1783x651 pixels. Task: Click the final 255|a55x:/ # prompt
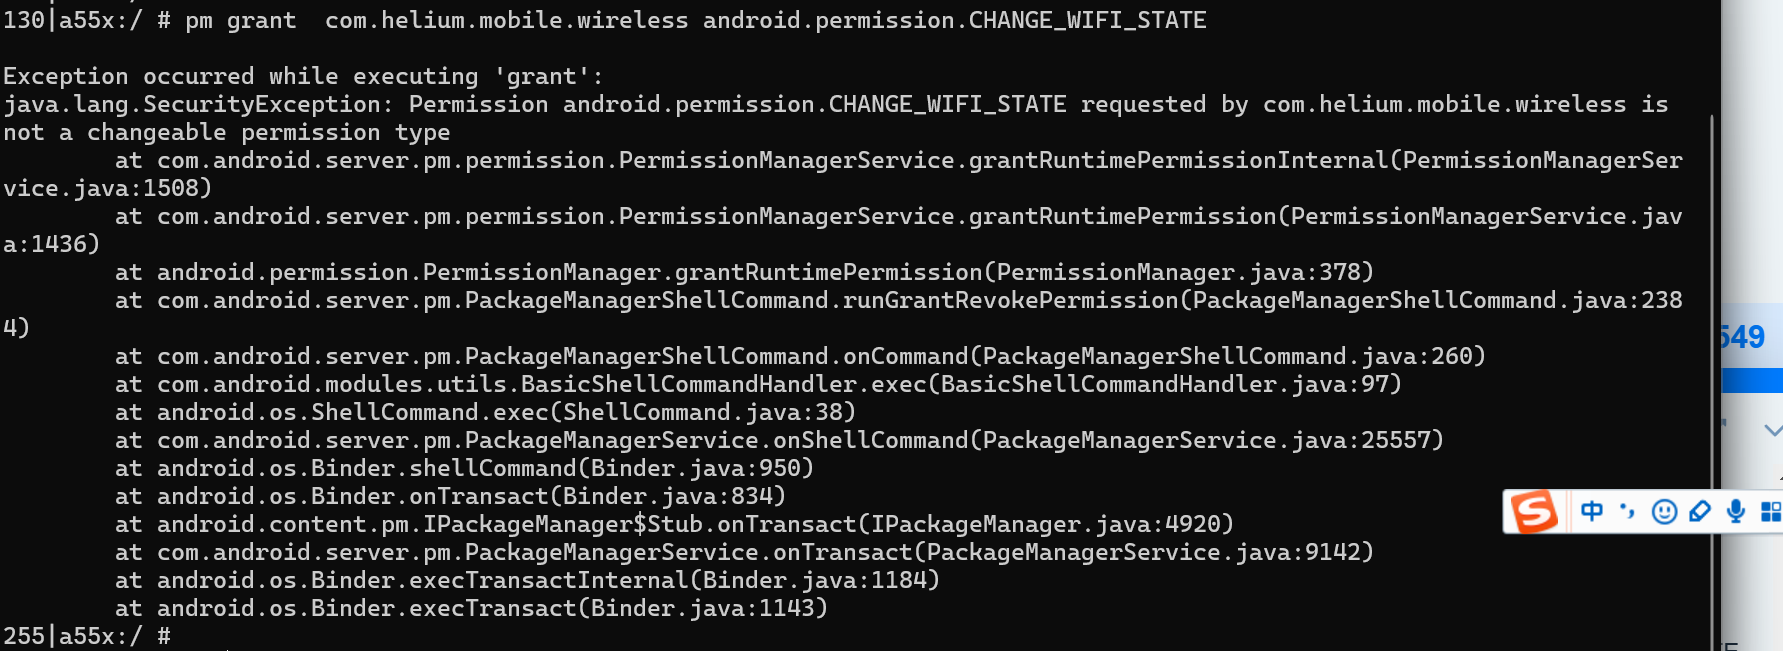pos(87,636)
